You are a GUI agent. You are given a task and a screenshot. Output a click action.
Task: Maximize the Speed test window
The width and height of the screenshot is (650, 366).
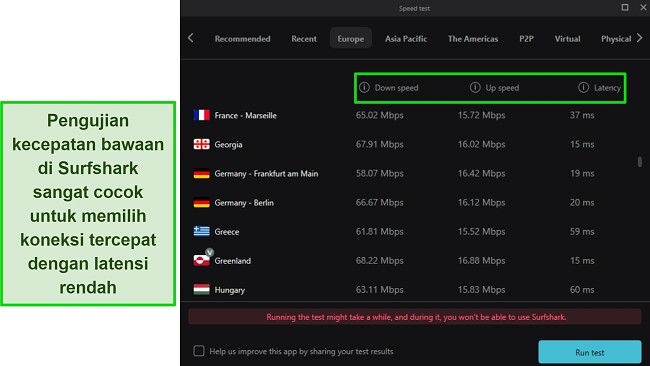pyautogui.click(x=625, y=7)
